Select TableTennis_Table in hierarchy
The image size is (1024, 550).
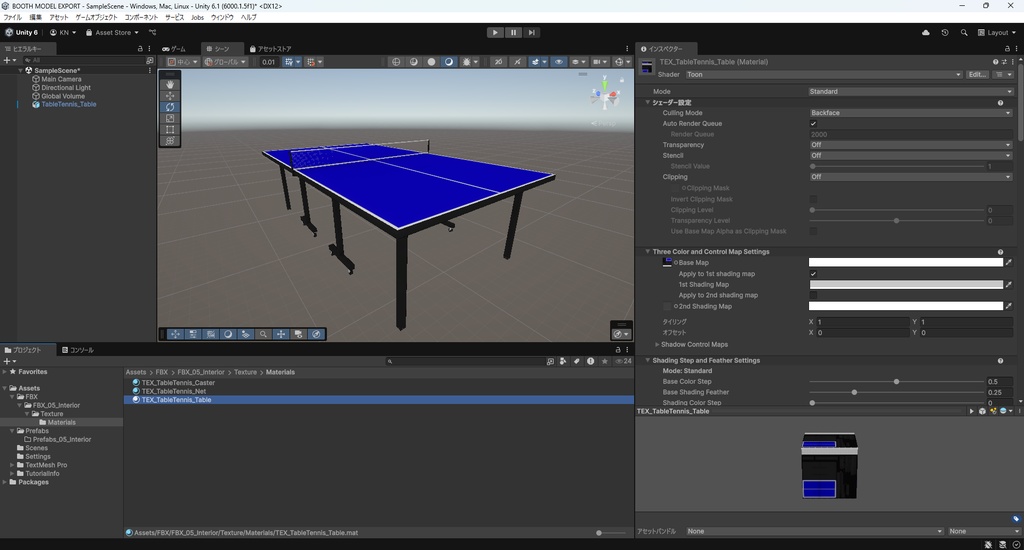(x=69, y=104)
